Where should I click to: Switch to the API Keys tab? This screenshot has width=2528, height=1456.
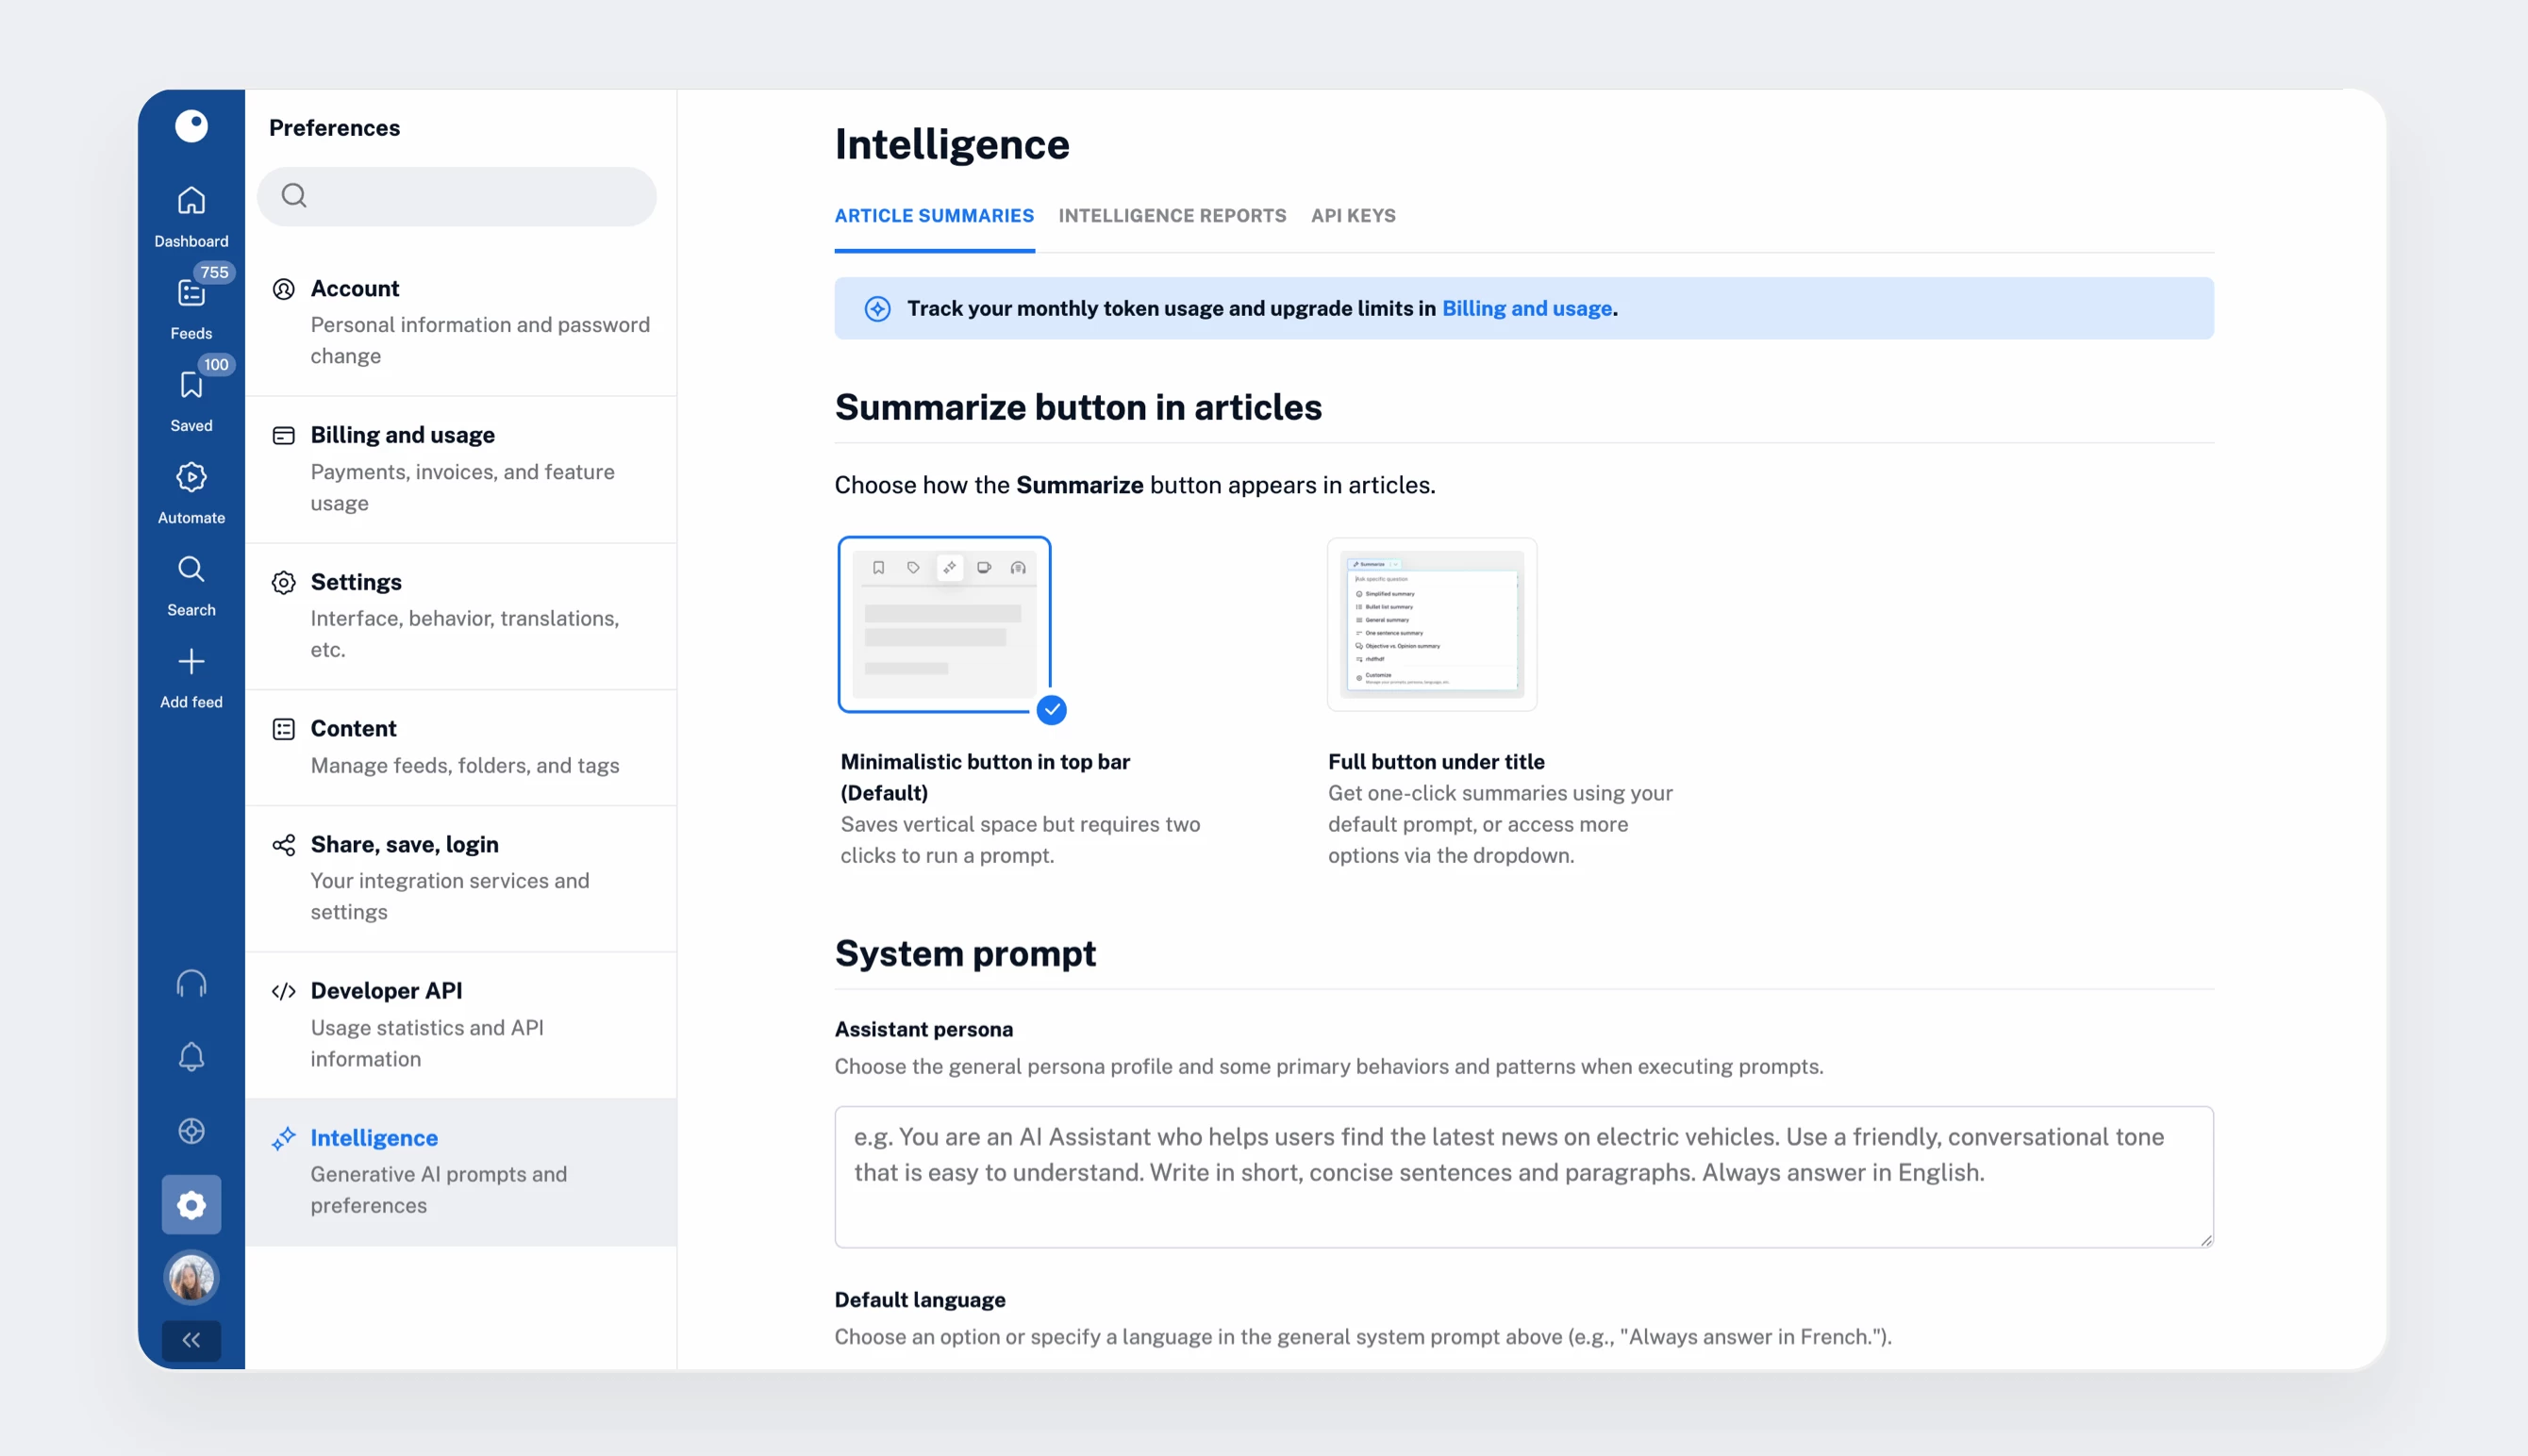[x=1353, y=216]
